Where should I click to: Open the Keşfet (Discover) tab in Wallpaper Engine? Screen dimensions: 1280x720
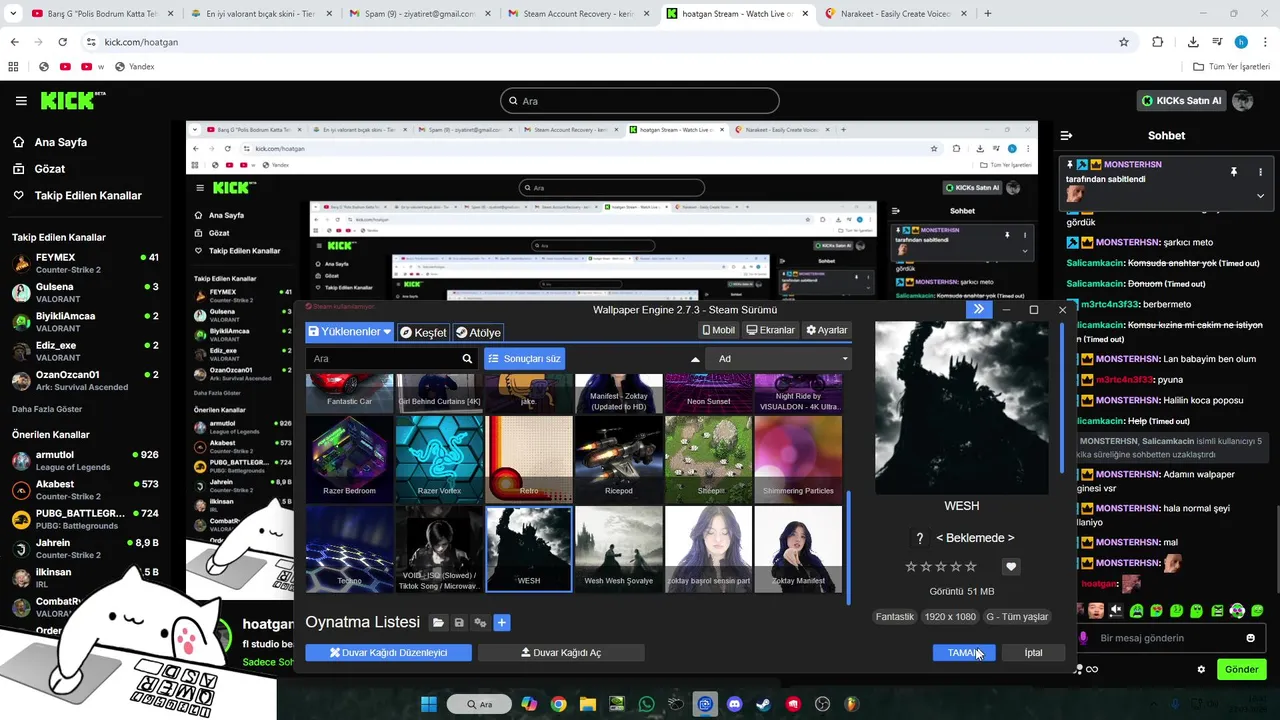tap(423, 332)
